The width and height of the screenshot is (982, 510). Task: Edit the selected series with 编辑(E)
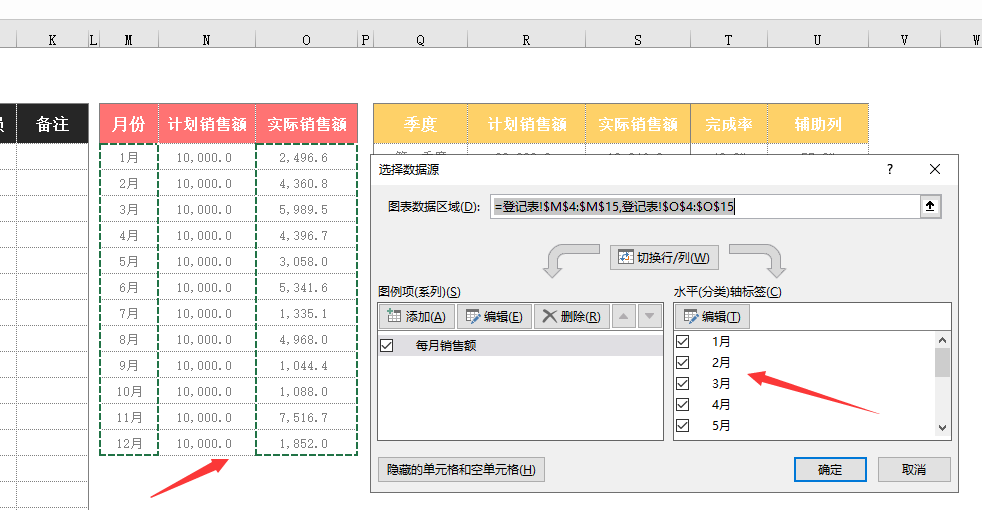click(494, 316)
